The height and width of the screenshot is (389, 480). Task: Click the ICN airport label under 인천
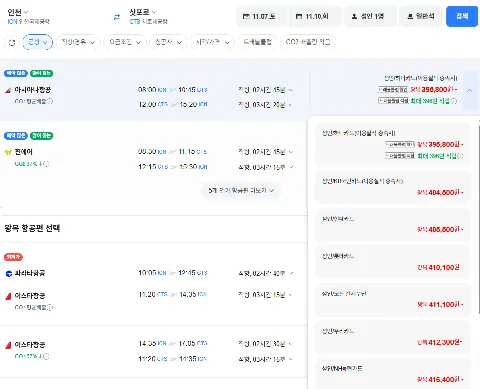[x=12, y=22]
